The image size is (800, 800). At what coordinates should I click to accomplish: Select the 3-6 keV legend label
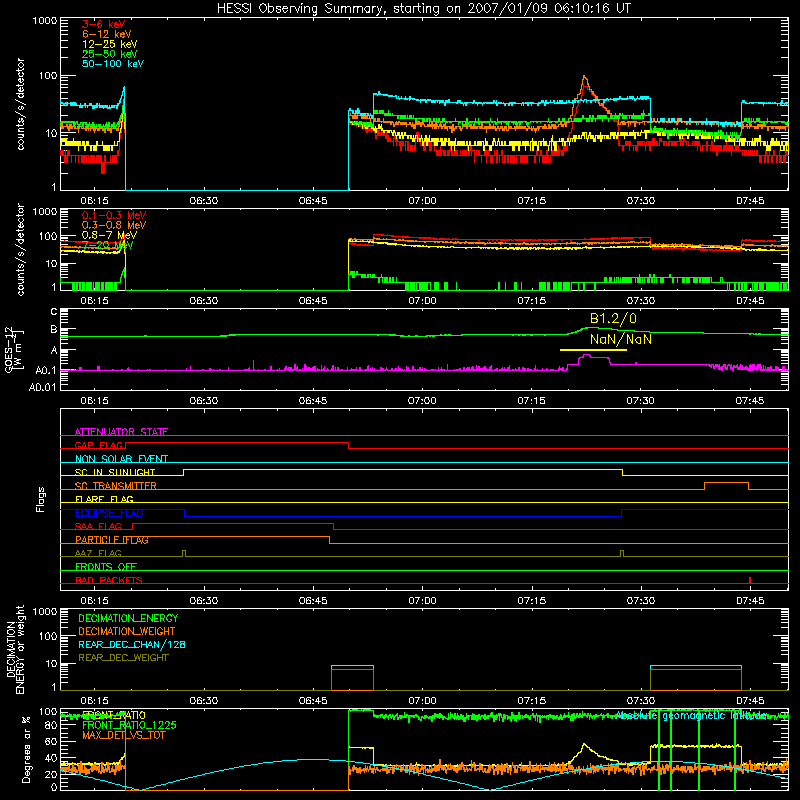[104, 24]
